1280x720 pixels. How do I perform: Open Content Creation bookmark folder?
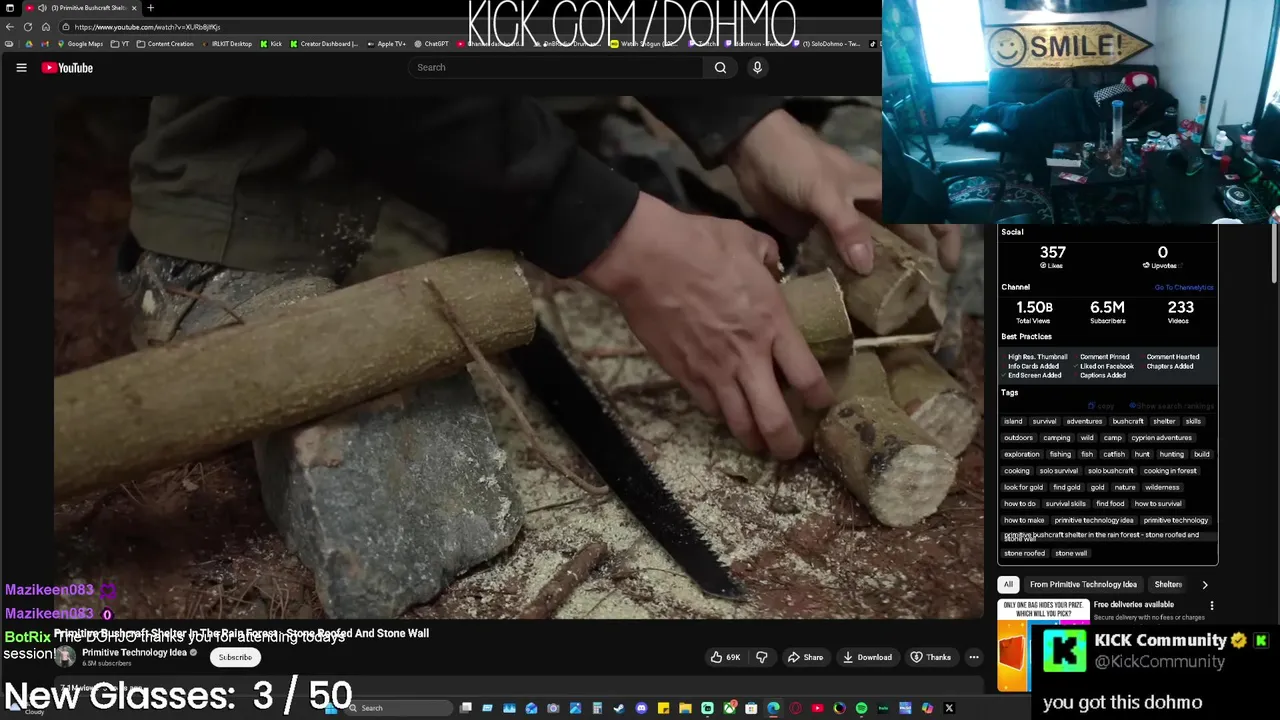165,44
